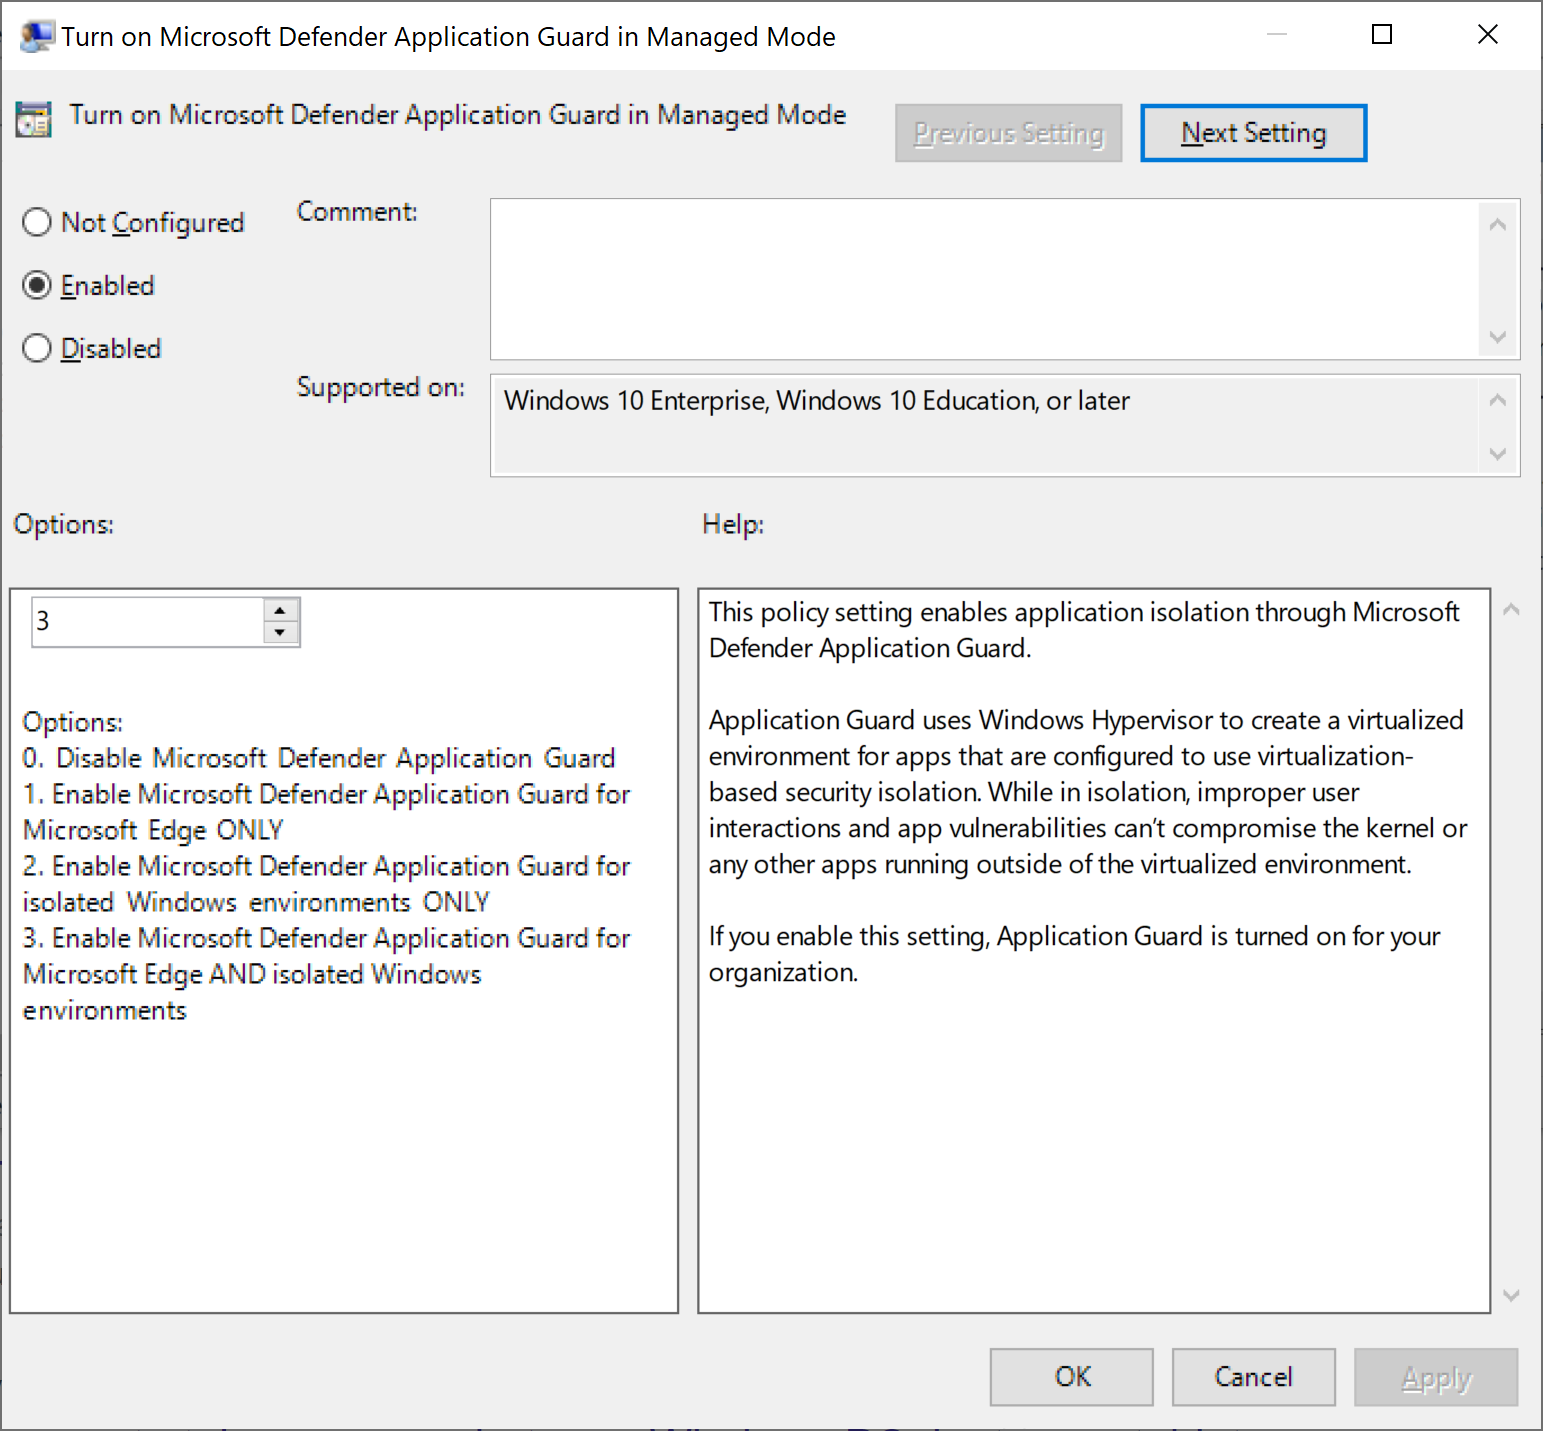The width and height of the screenshot is (1543, 1431).
Task: Click the dialog's title bar application icon
Action: coord(36,34)
